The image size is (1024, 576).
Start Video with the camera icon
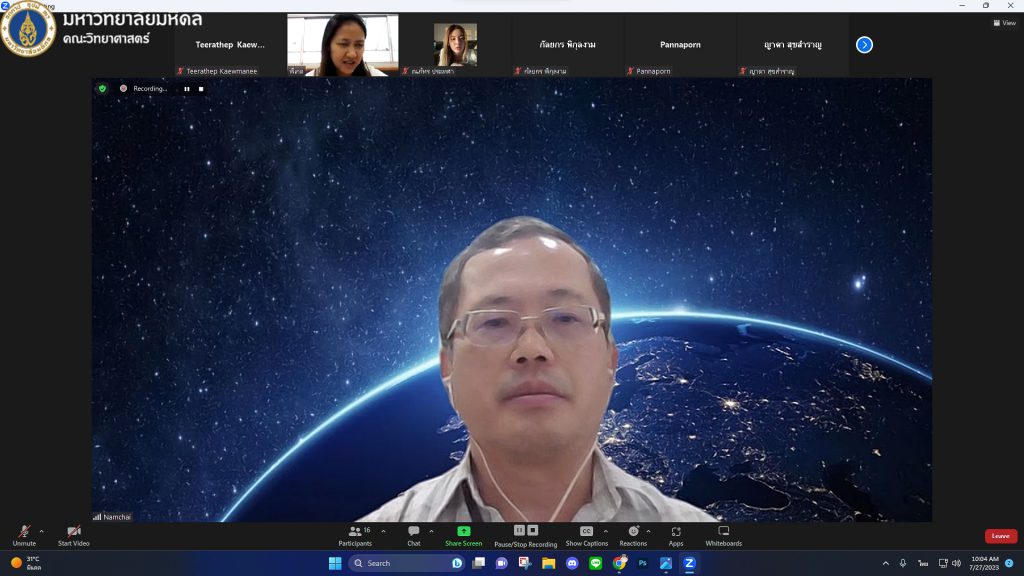pyautogui.click(x=73, y=532)
